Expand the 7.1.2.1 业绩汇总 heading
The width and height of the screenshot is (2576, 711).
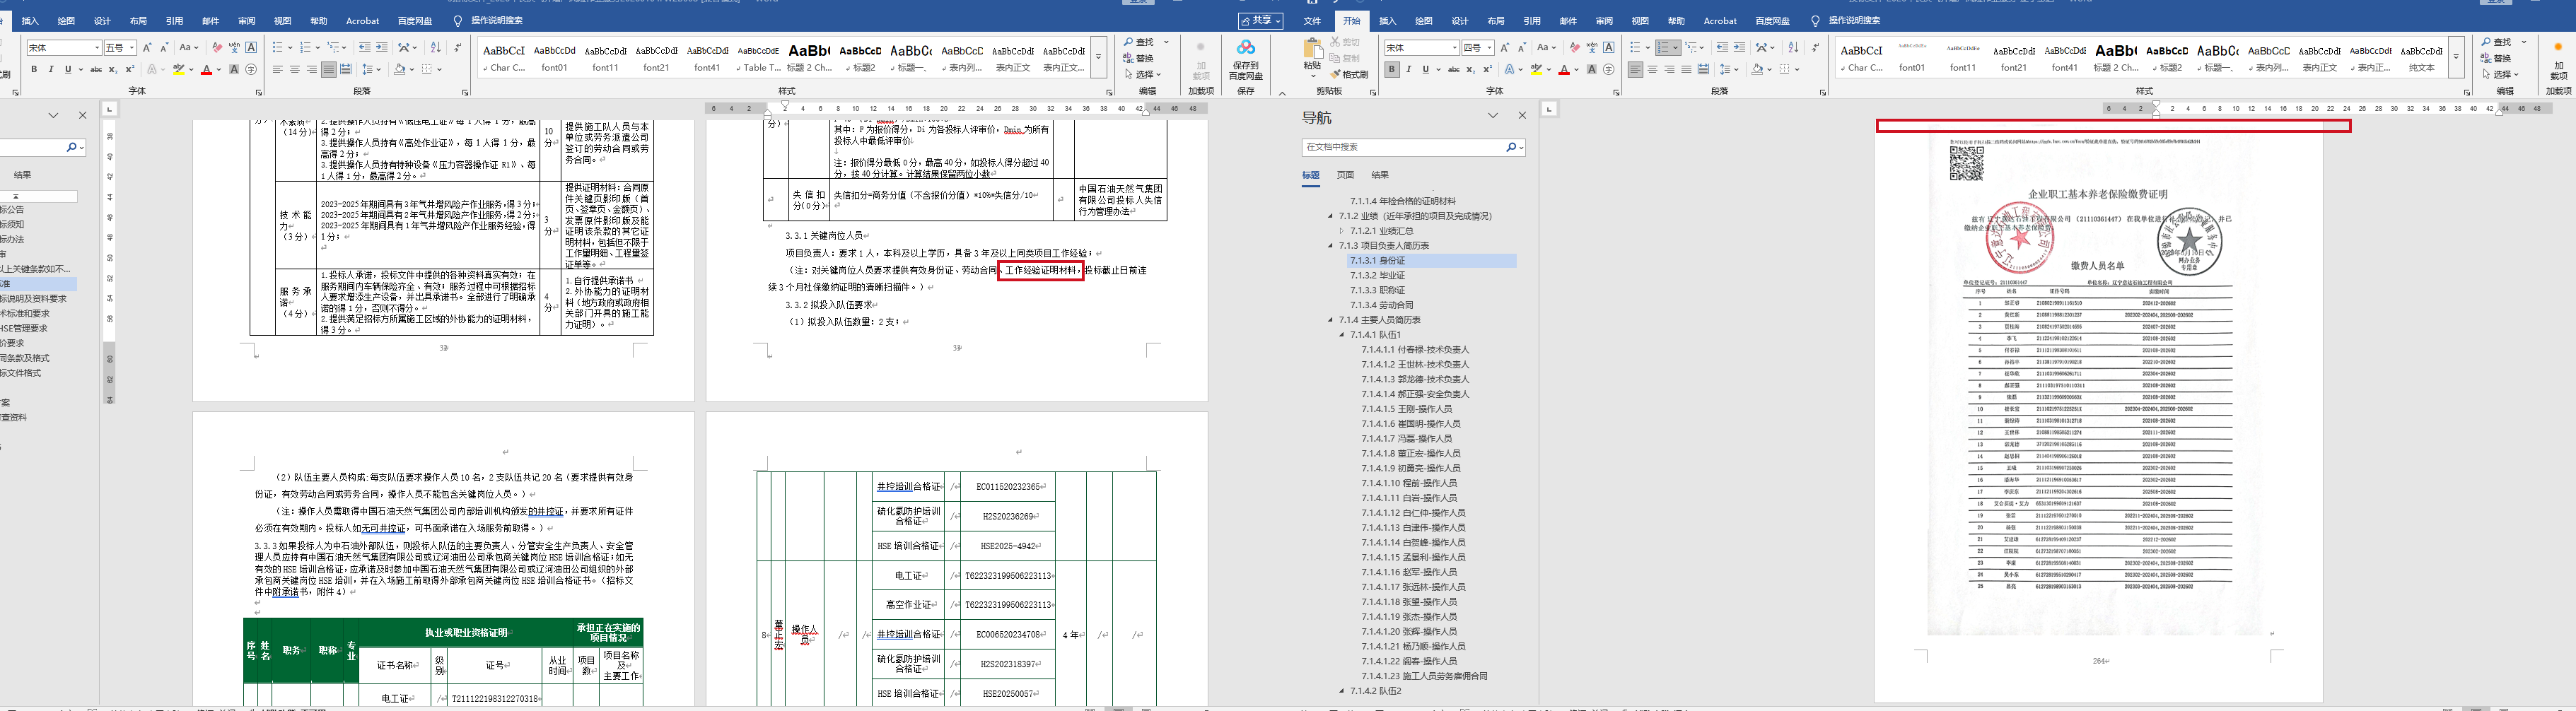(1342, 231)
